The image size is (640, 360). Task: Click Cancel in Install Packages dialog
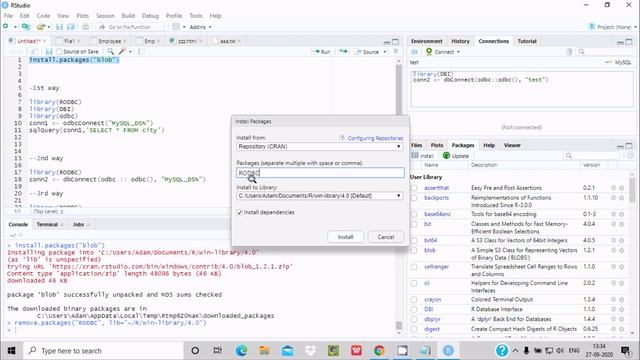[386, 237]
